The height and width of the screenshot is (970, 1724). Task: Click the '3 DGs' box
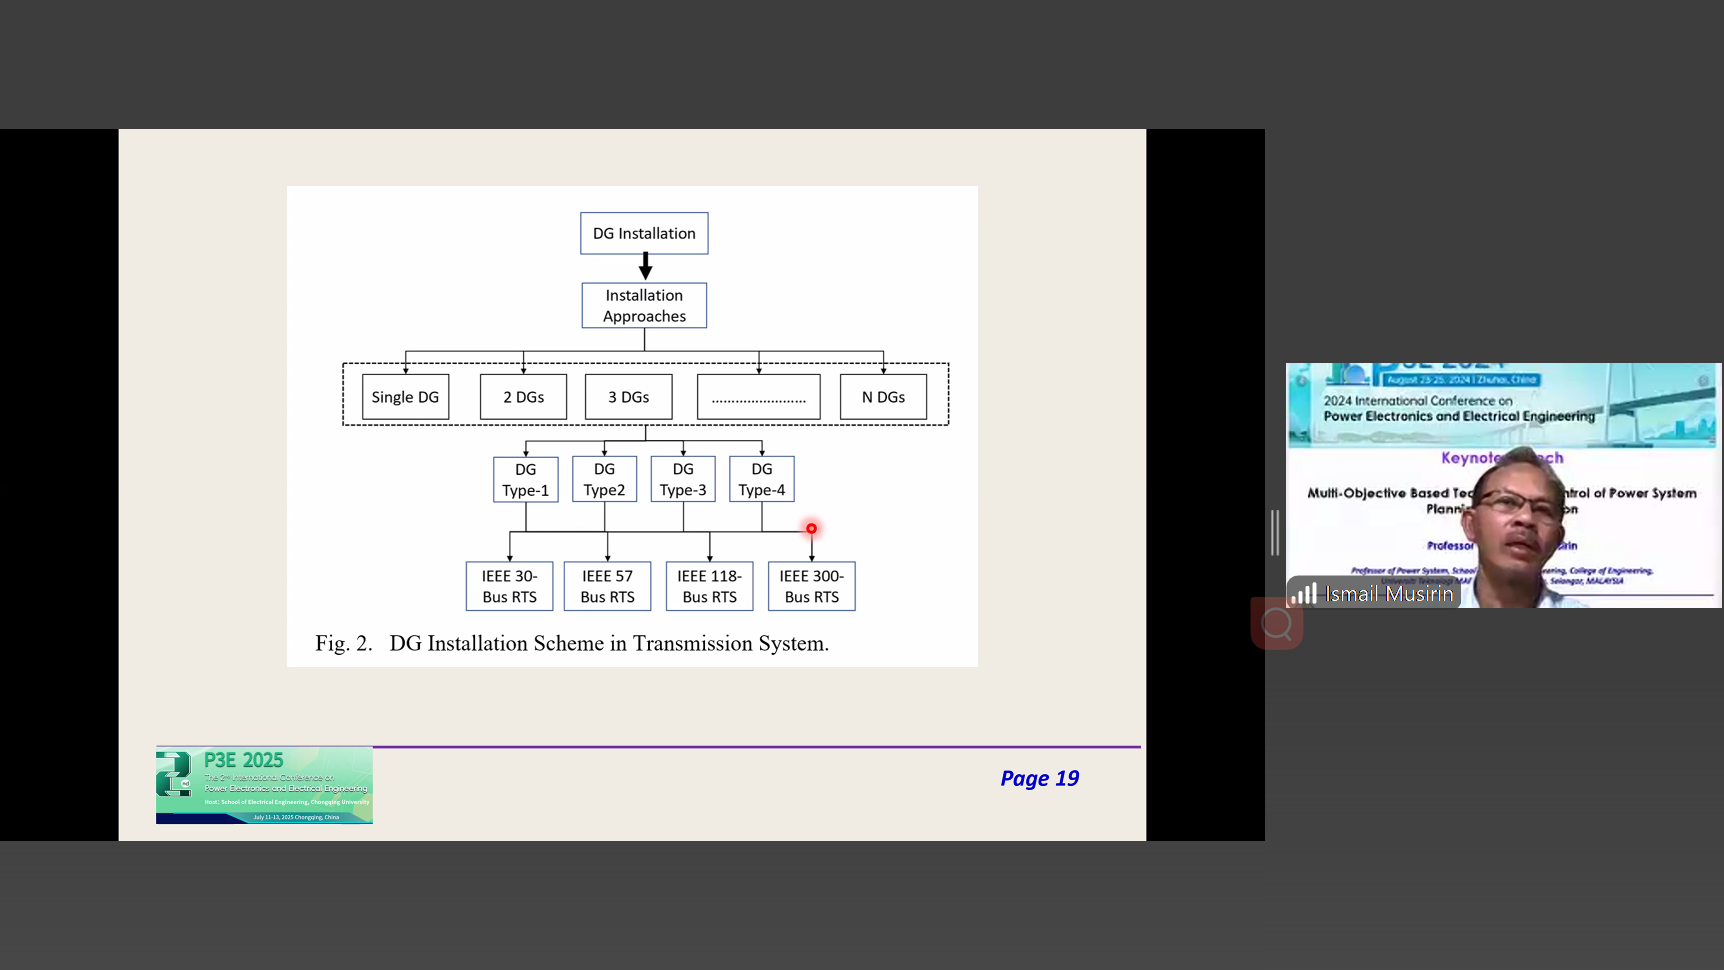pyautogui.click(x=628, y=397)
